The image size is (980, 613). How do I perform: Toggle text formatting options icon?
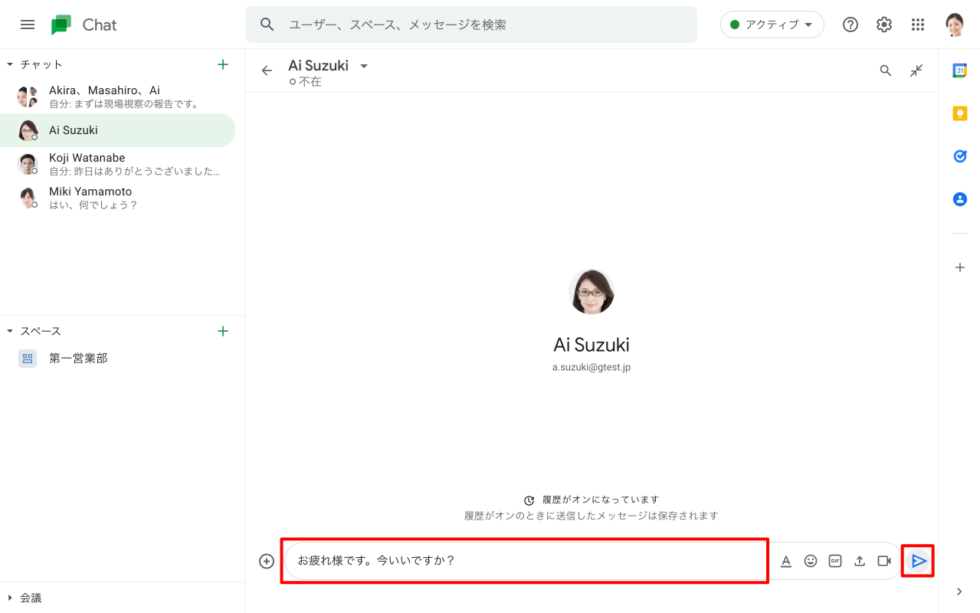786,561
